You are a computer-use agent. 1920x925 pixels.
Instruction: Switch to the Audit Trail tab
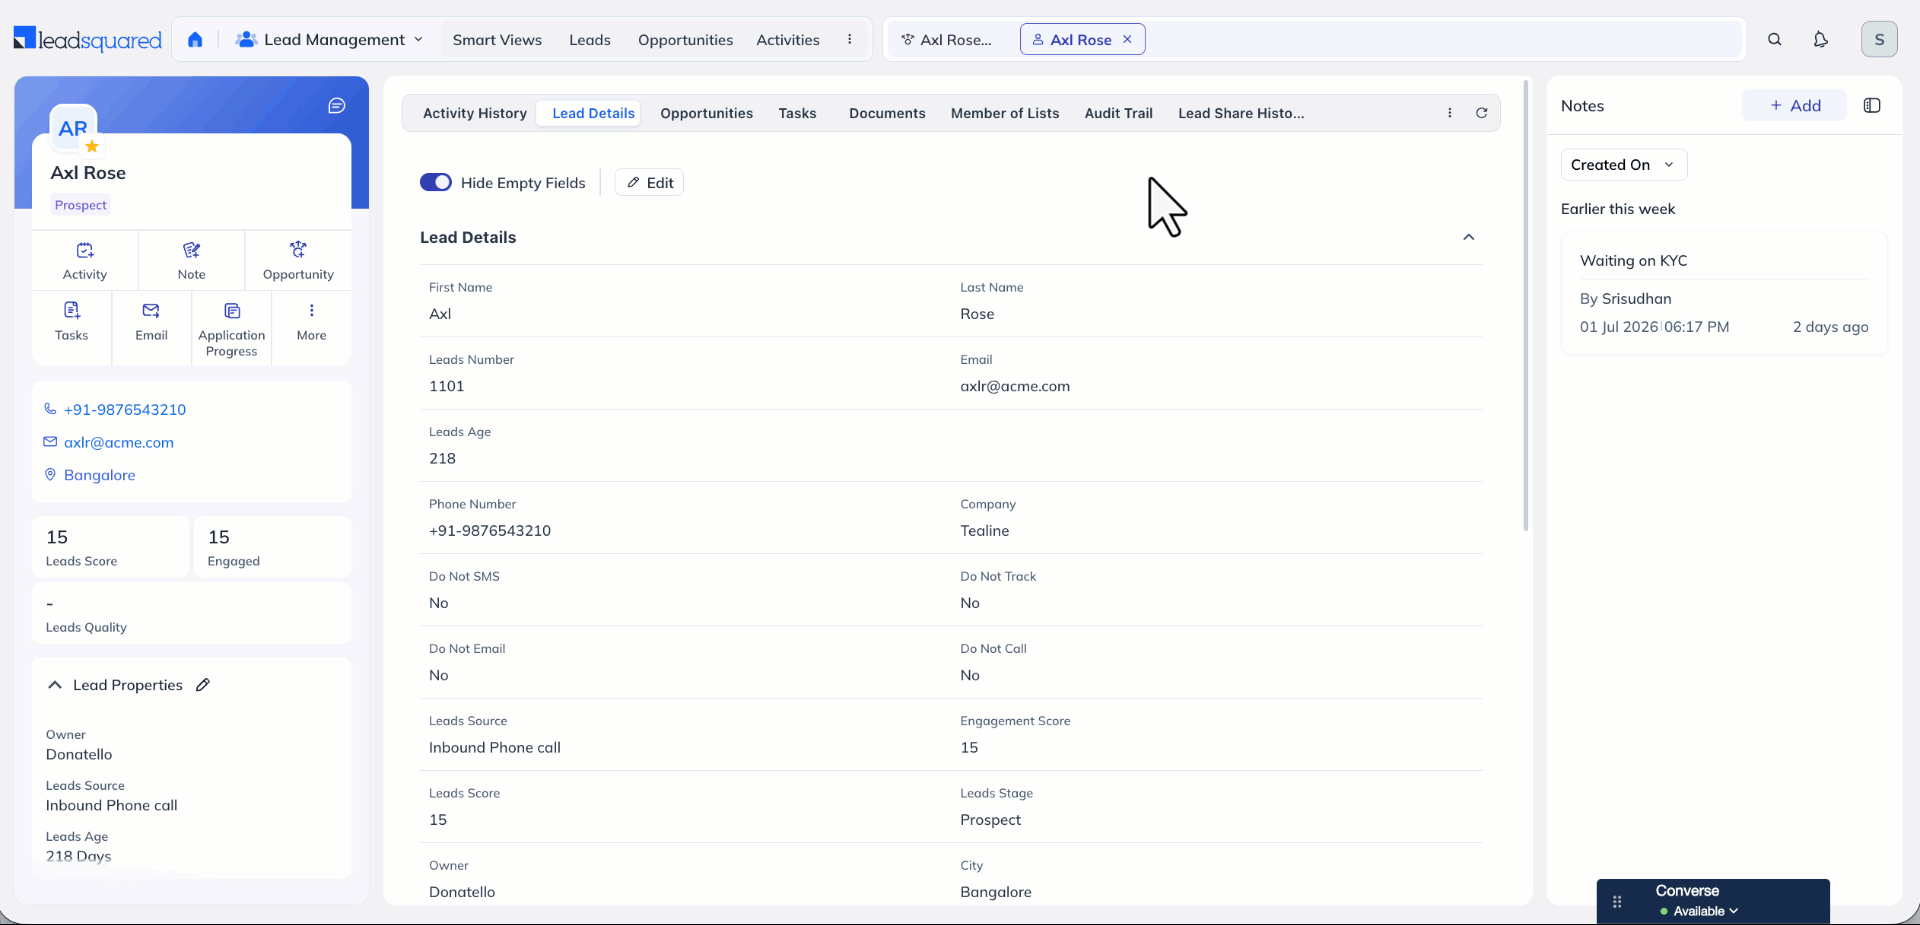coord(1118,113)
